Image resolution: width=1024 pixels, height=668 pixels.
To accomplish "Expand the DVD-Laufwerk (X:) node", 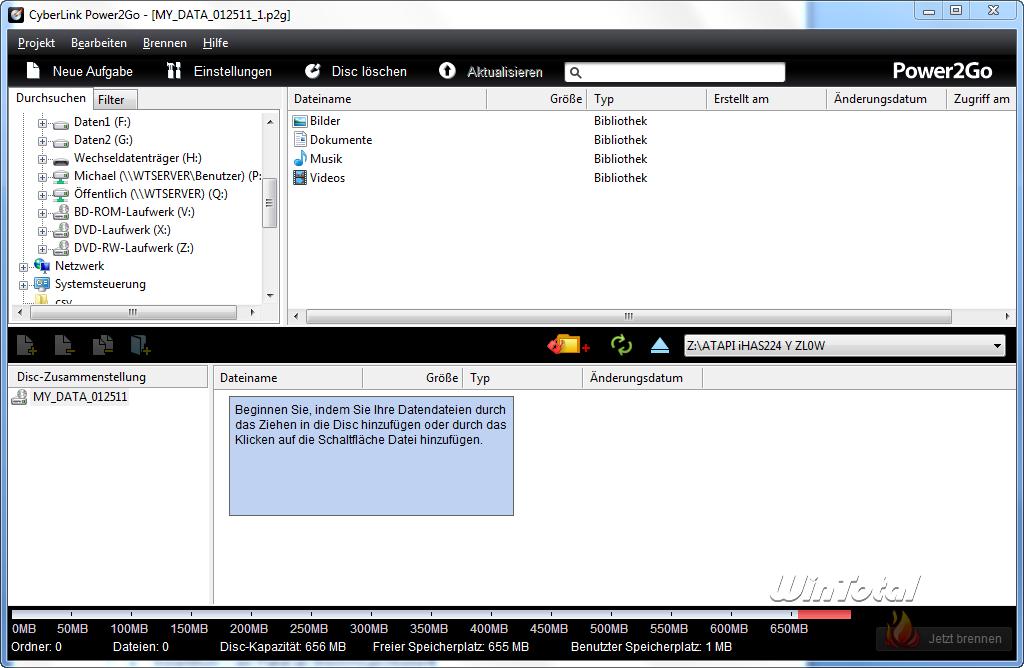I will [x=42, y=231].
